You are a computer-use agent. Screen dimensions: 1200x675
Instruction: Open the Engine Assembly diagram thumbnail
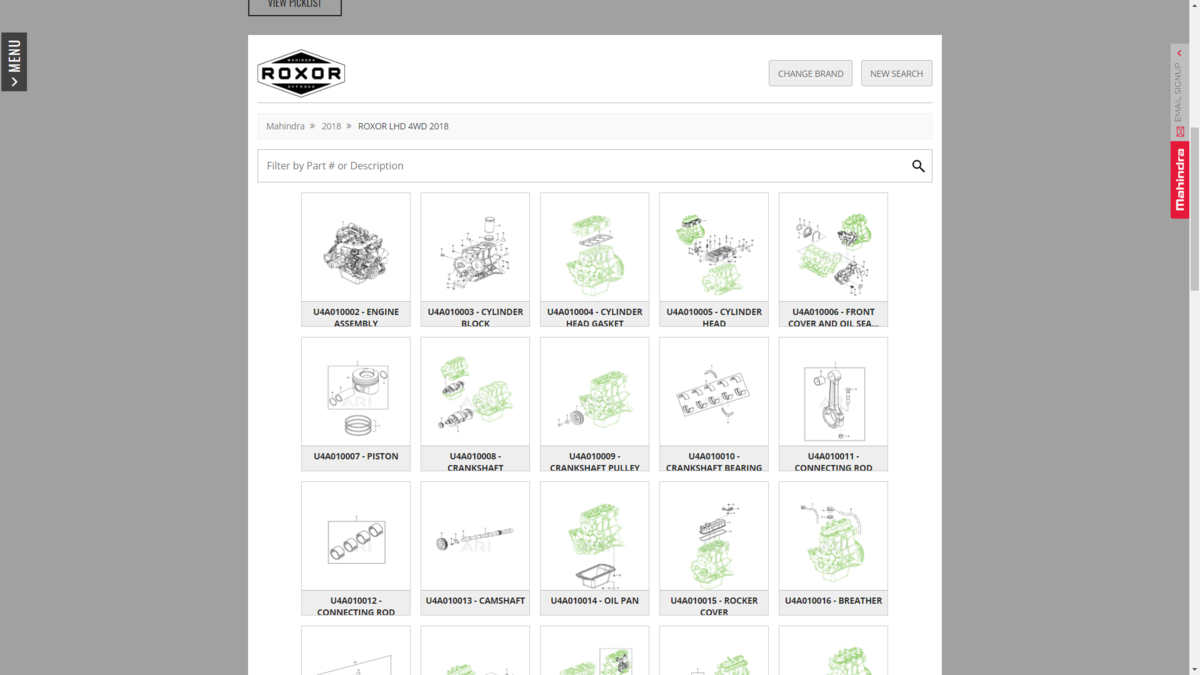tap(356, 249)
